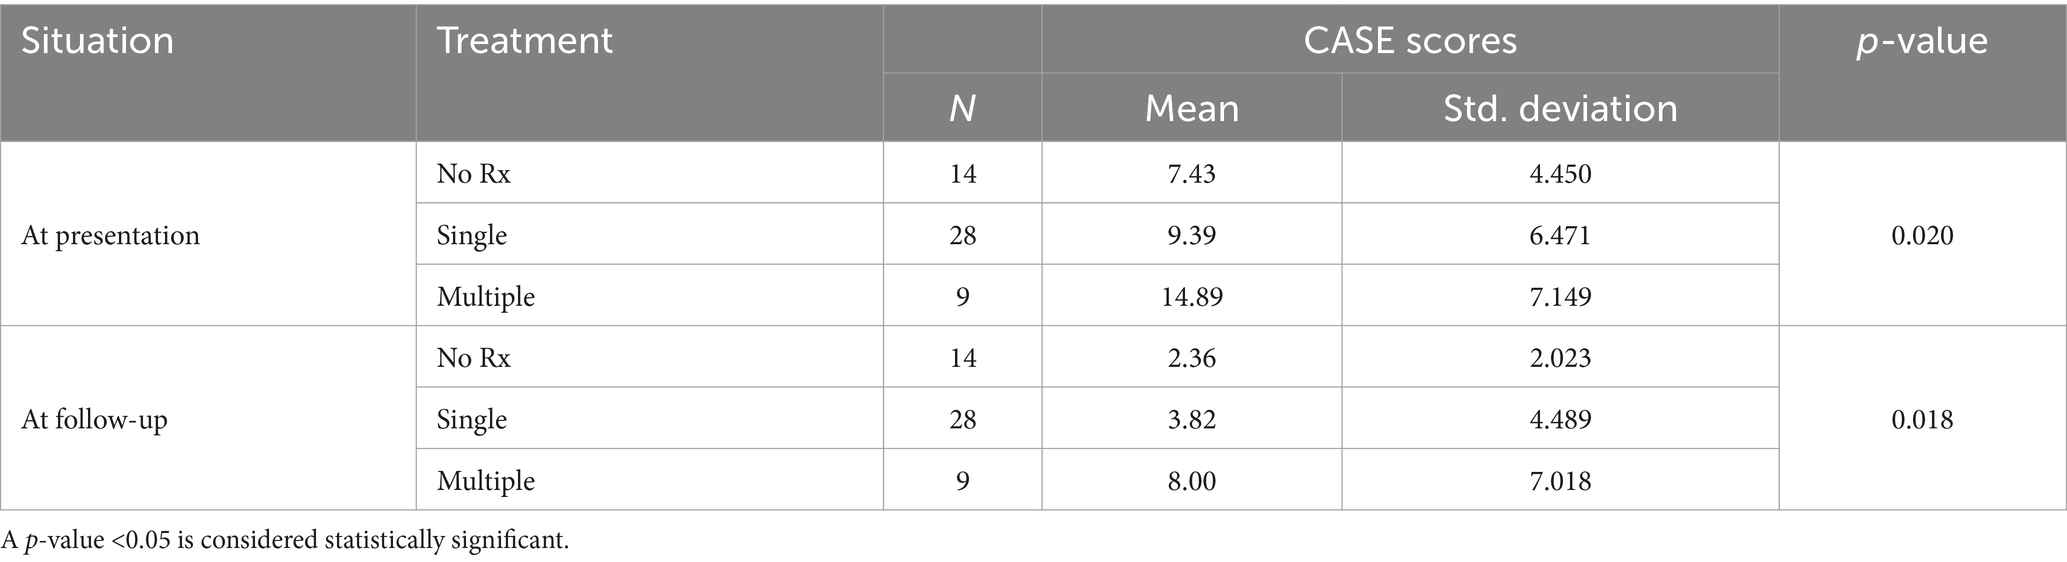Click the p-value column header
The width and height of the screenshot is (2067, 562).
[x=1922, y=42]
